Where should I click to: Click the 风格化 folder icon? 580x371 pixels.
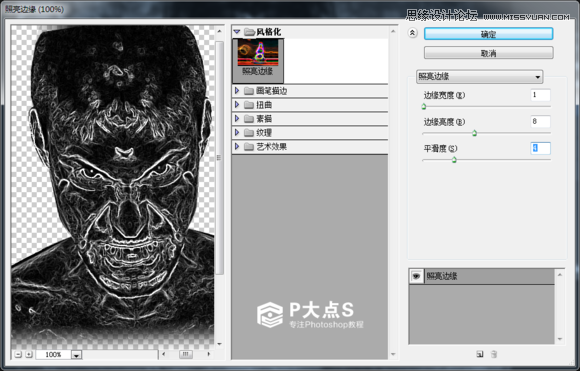click(249, 32)
